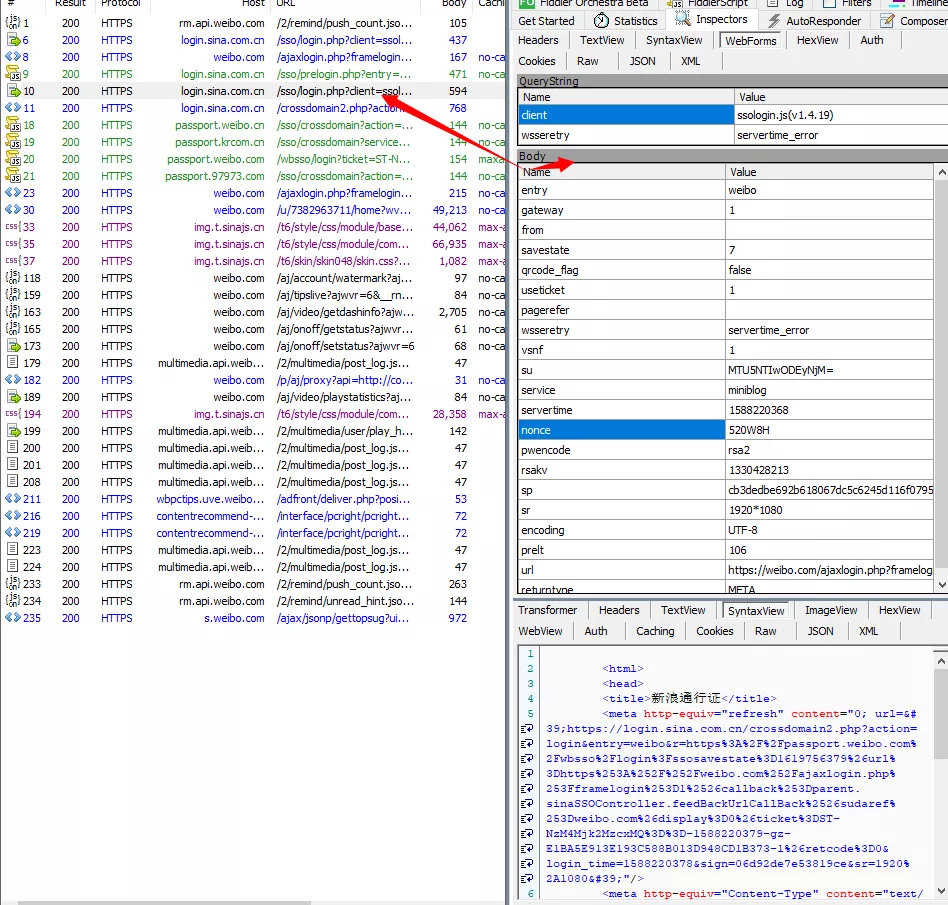This screenshot has width=948, height=905.
Task: Click the document icon of session 208
Action: pyautogui.click(x=12, y=482)
